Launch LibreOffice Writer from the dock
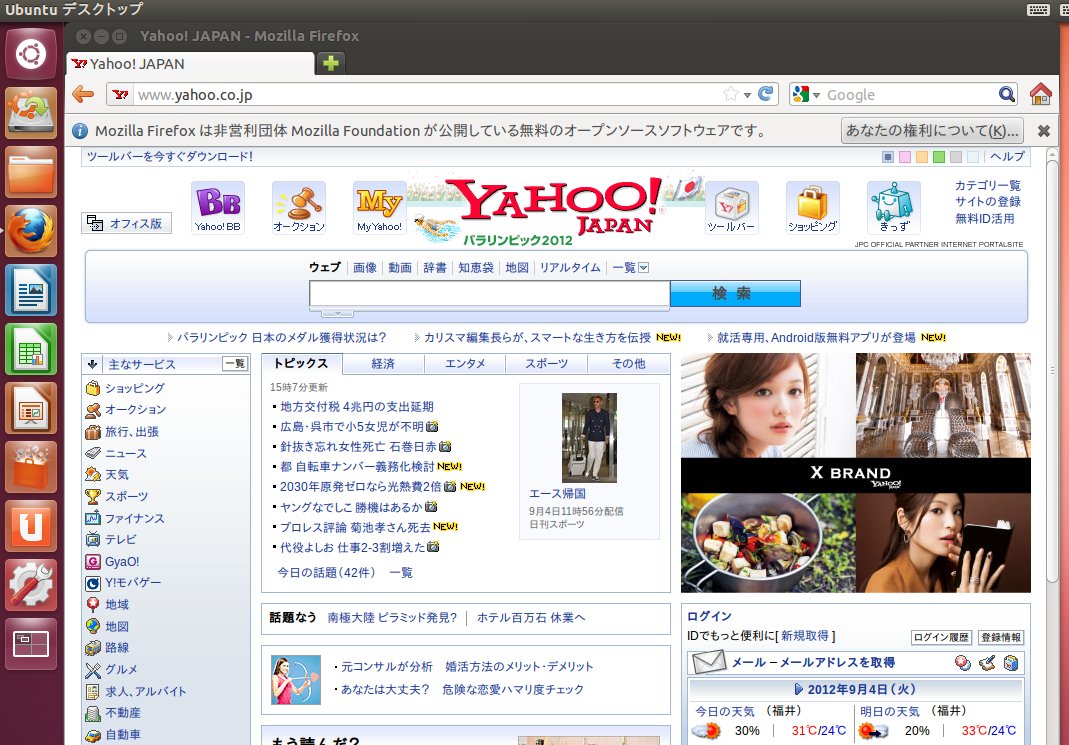The image size is (1069, 745). coord(31,290)
